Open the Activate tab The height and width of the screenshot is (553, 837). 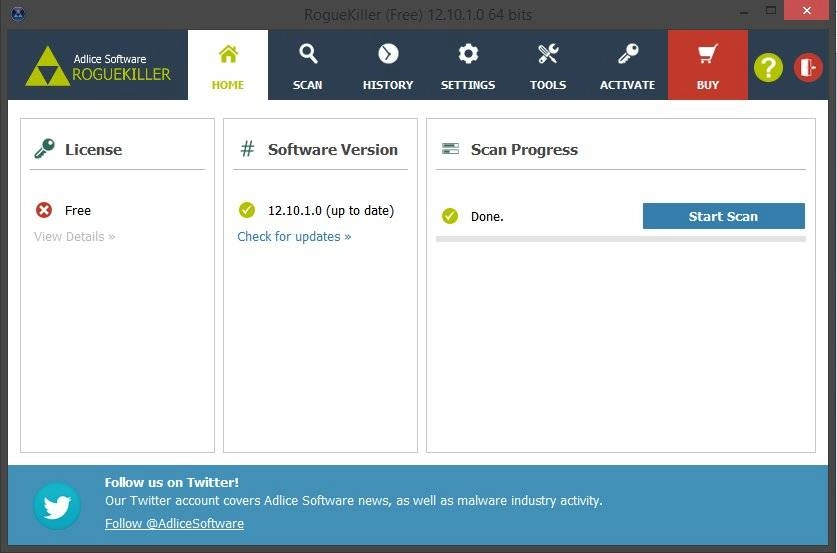[x=628, y=65]
